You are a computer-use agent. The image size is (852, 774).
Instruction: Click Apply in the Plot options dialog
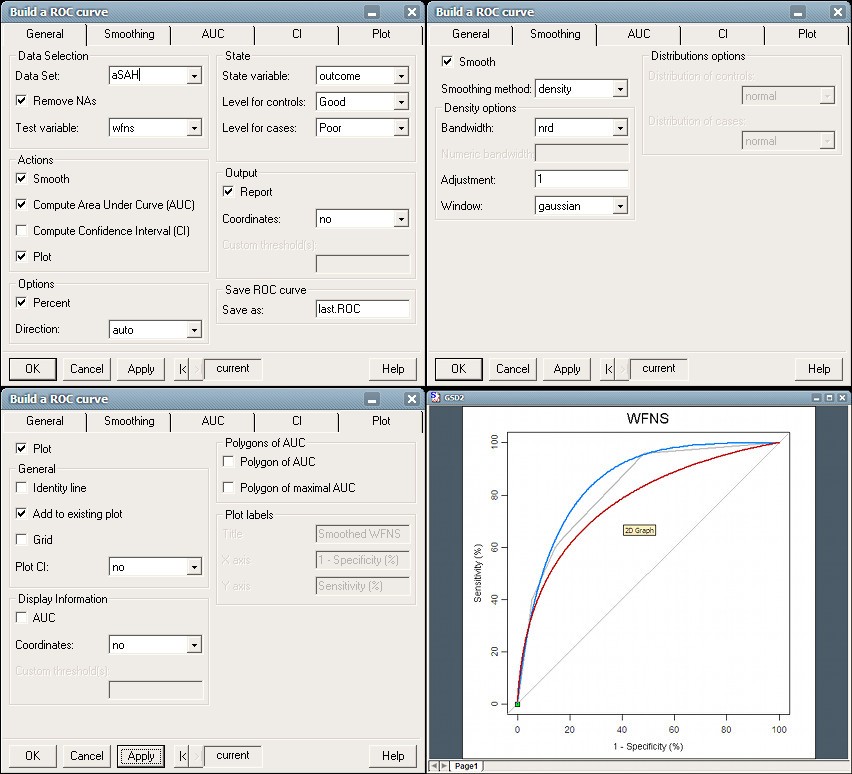tap(141, 756)
